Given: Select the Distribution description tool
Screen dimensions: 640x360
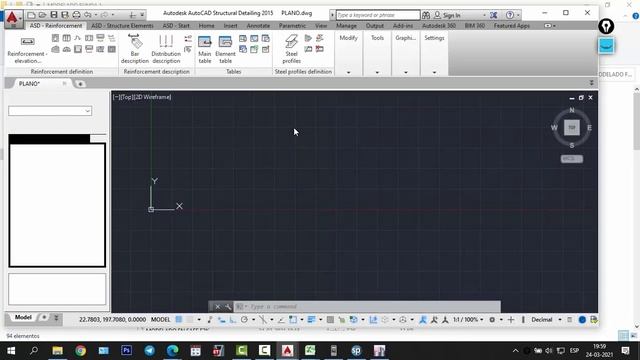Looking at the screenshot, I should click(166, 49).
